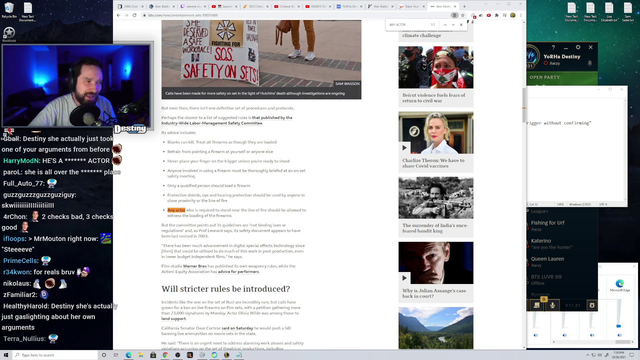Play the Julian Assange case video
640x360 pixels.
[x=404, y=278]
